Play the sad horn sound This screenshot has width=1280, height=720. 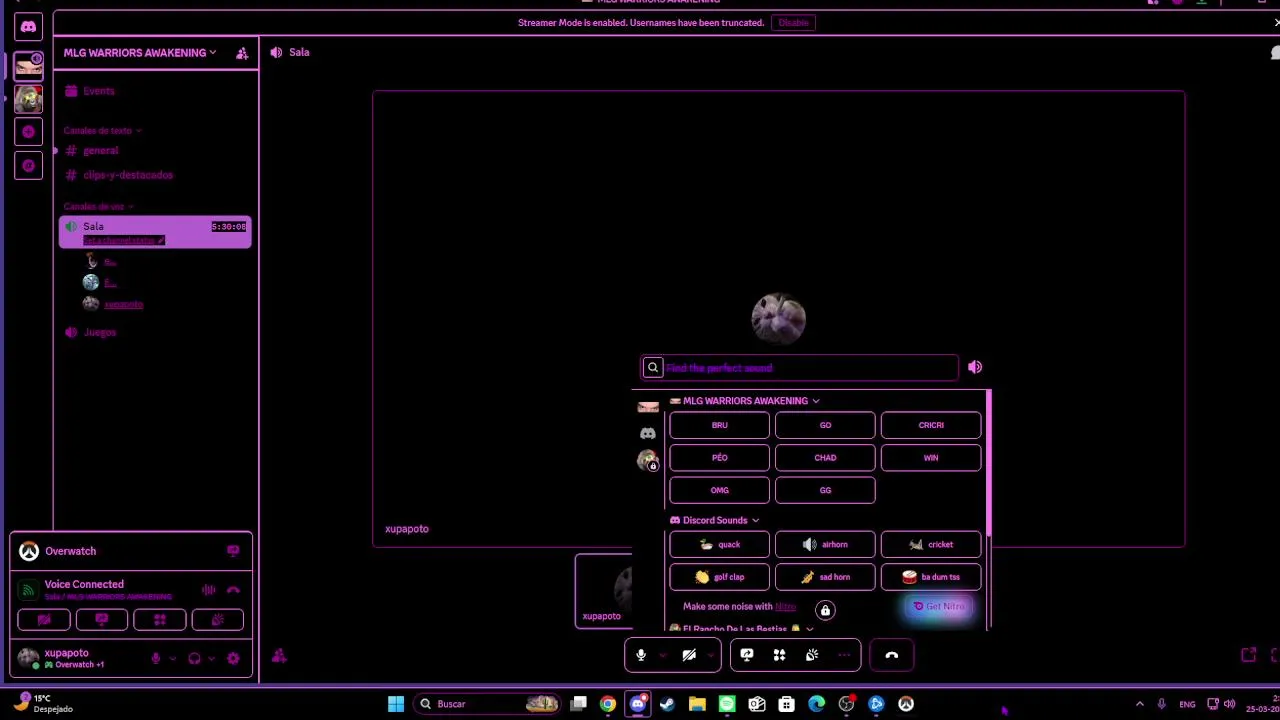[x=825, y=577]
